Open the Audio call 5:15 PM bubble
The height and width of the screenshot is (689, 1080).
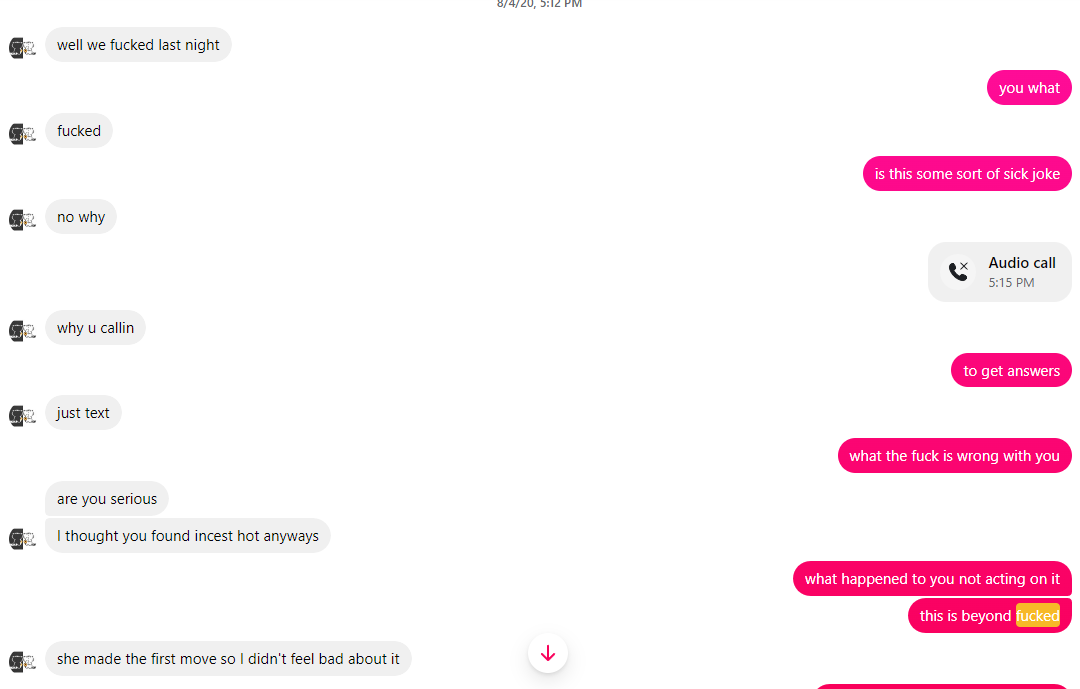tap(999, 271)
